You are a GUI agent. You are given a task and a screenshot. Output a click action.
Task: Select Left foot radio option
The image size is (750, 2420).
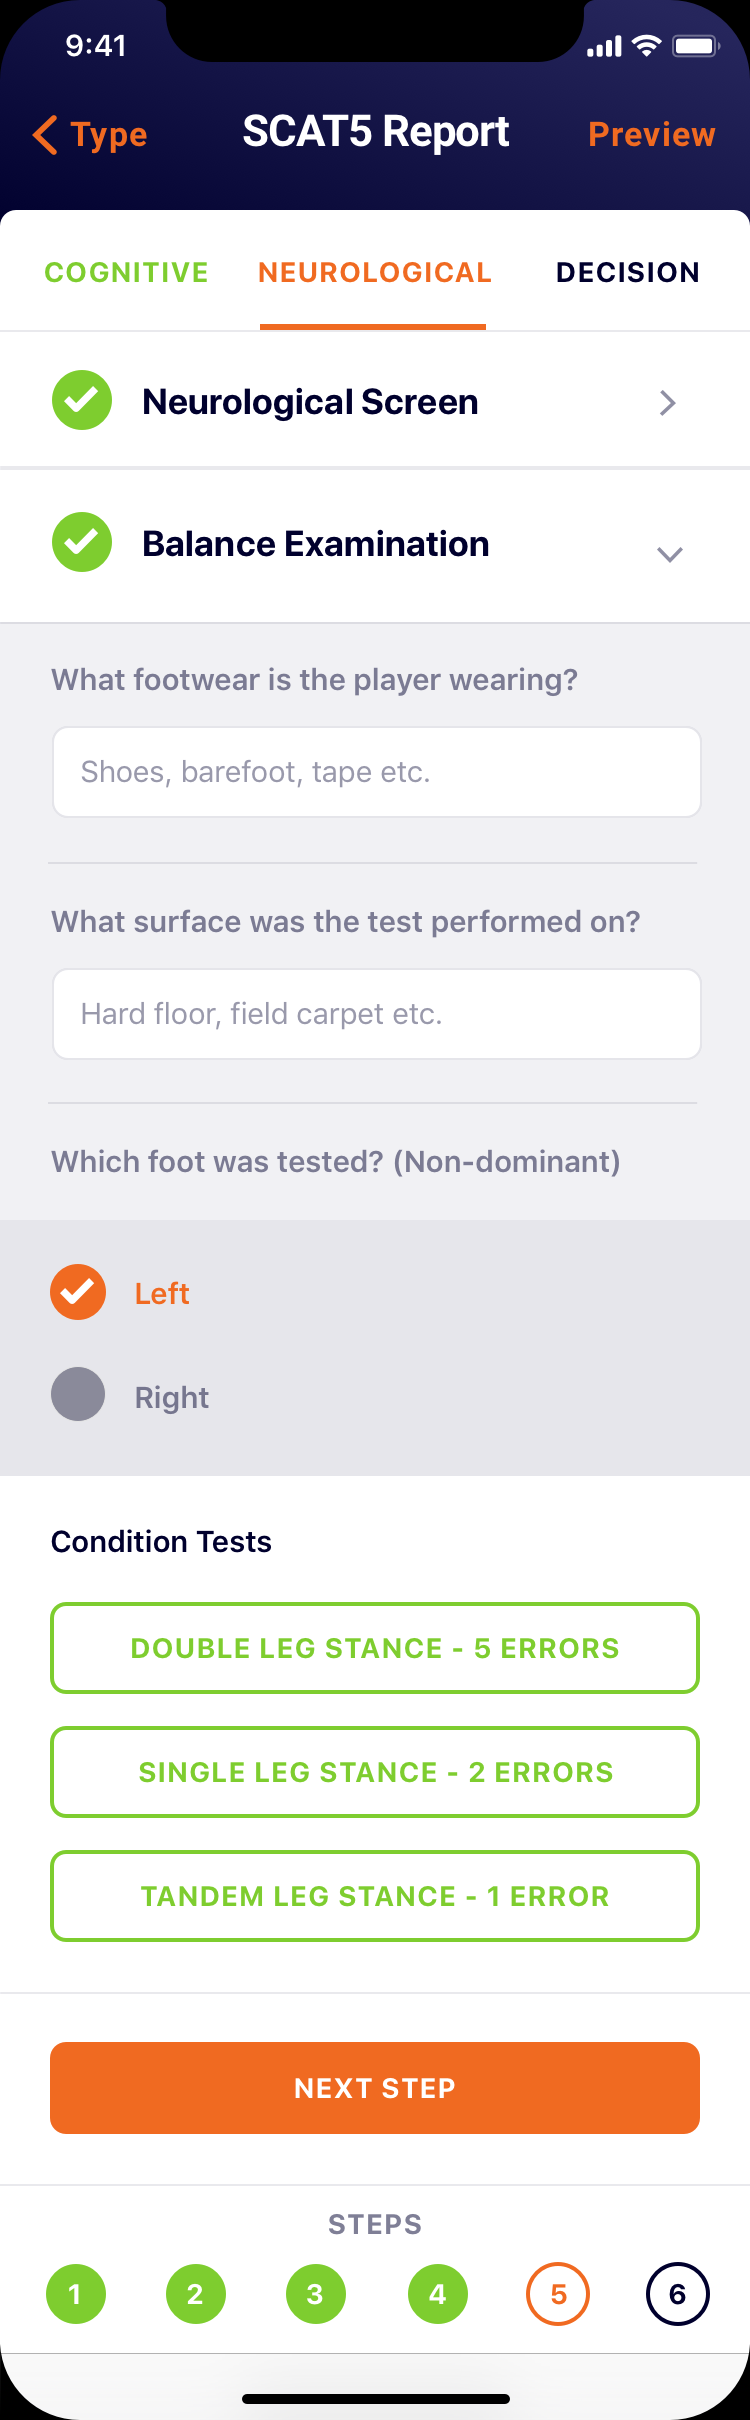pyautogui.click(x=78, y=1292)
